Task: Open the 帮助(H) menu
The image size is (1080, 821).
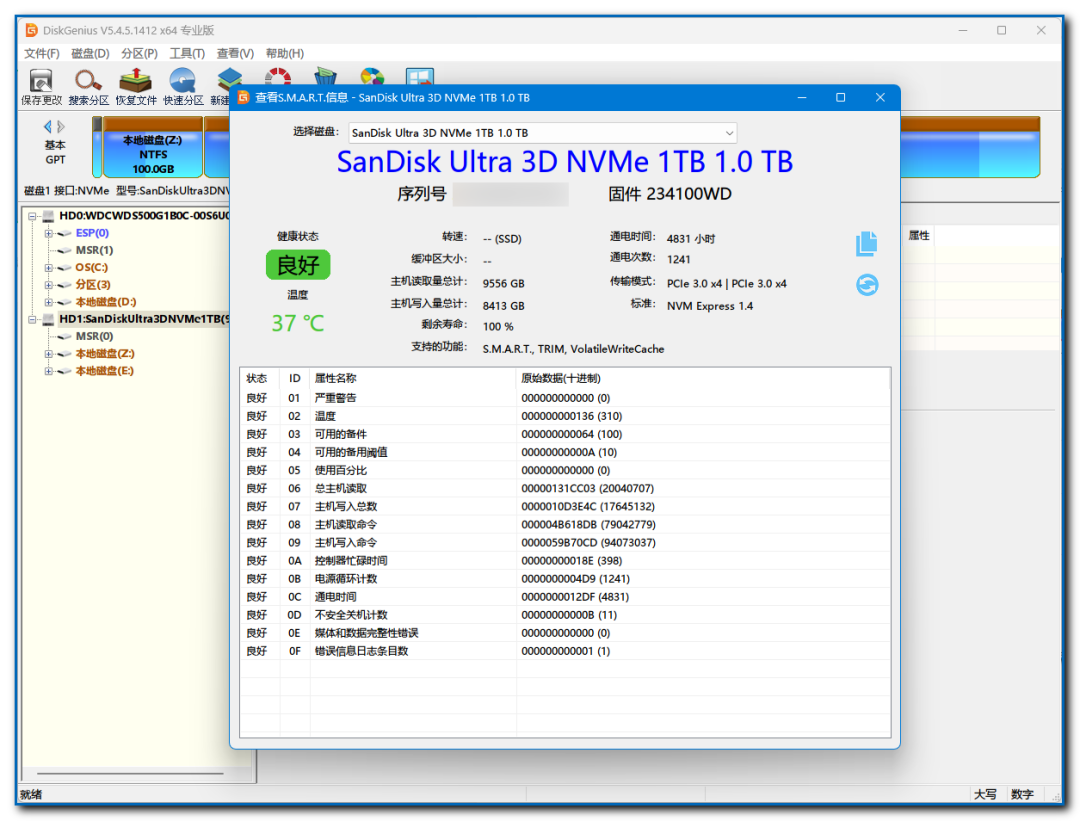Action: (284, 53)
